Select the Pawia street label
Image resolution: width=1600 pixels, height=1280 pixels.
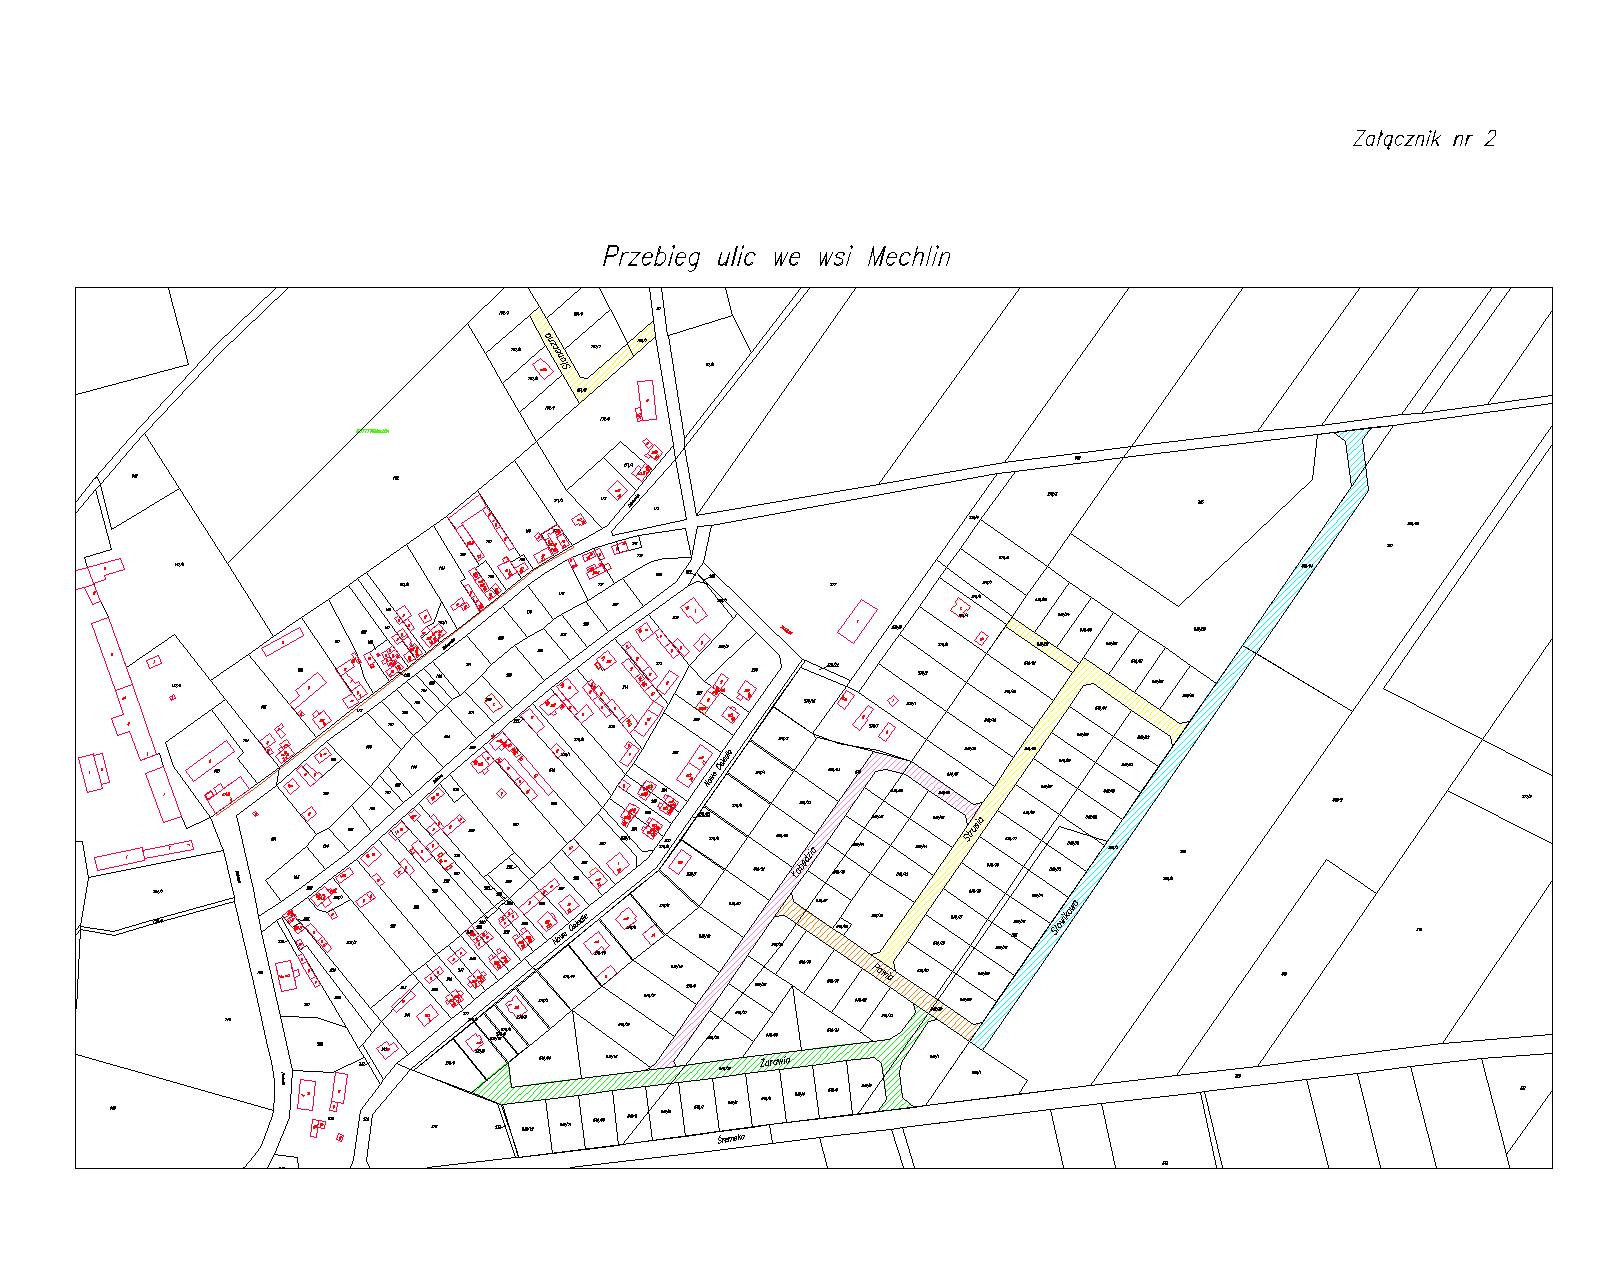[880, 968]
